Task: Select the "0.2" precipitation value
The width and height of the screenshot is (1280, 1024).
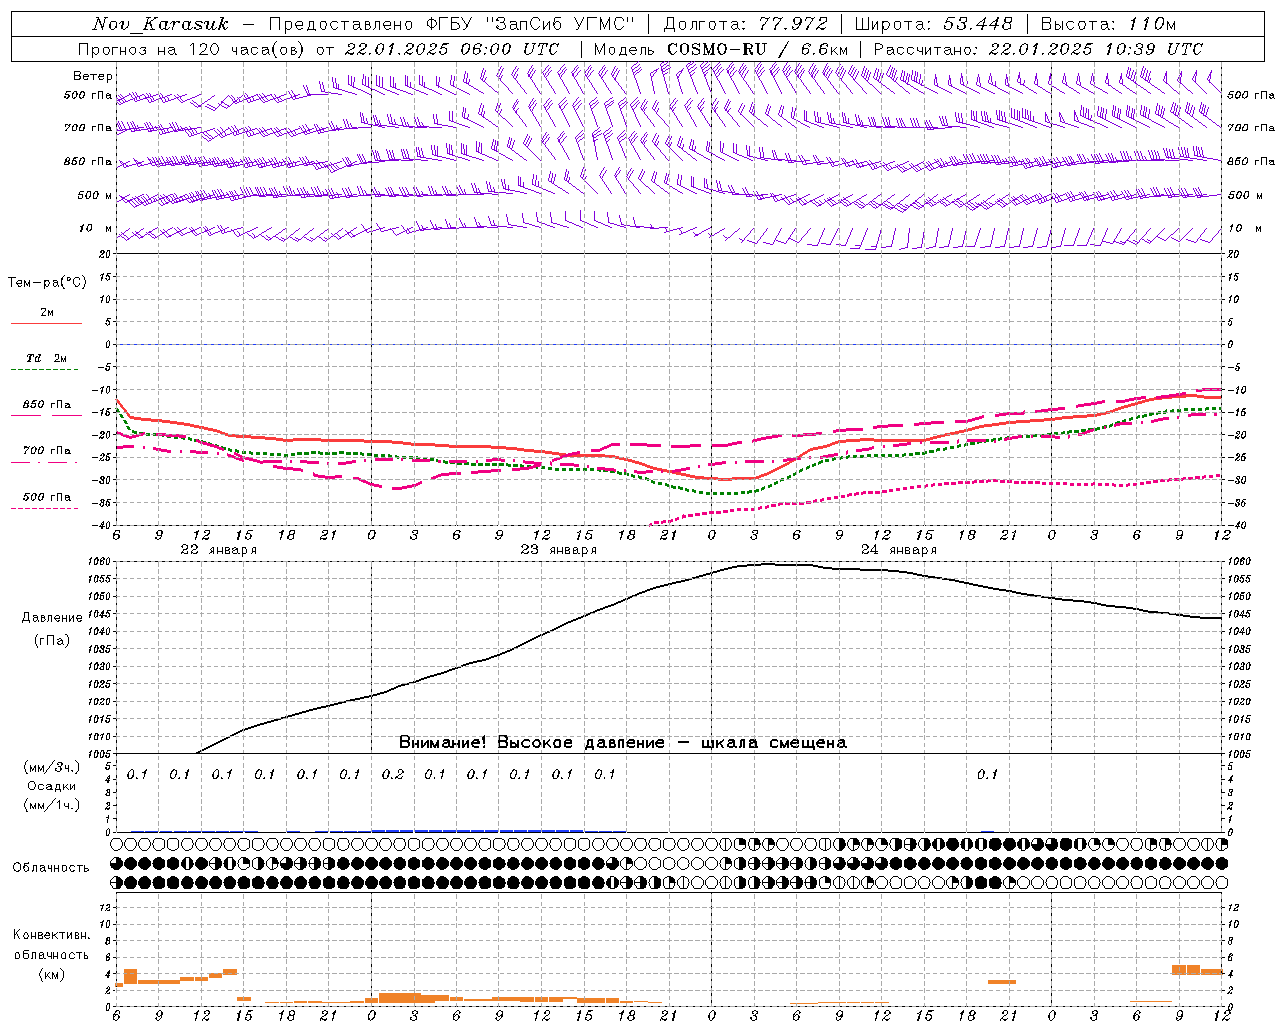Action: click(x=393, y=775)
